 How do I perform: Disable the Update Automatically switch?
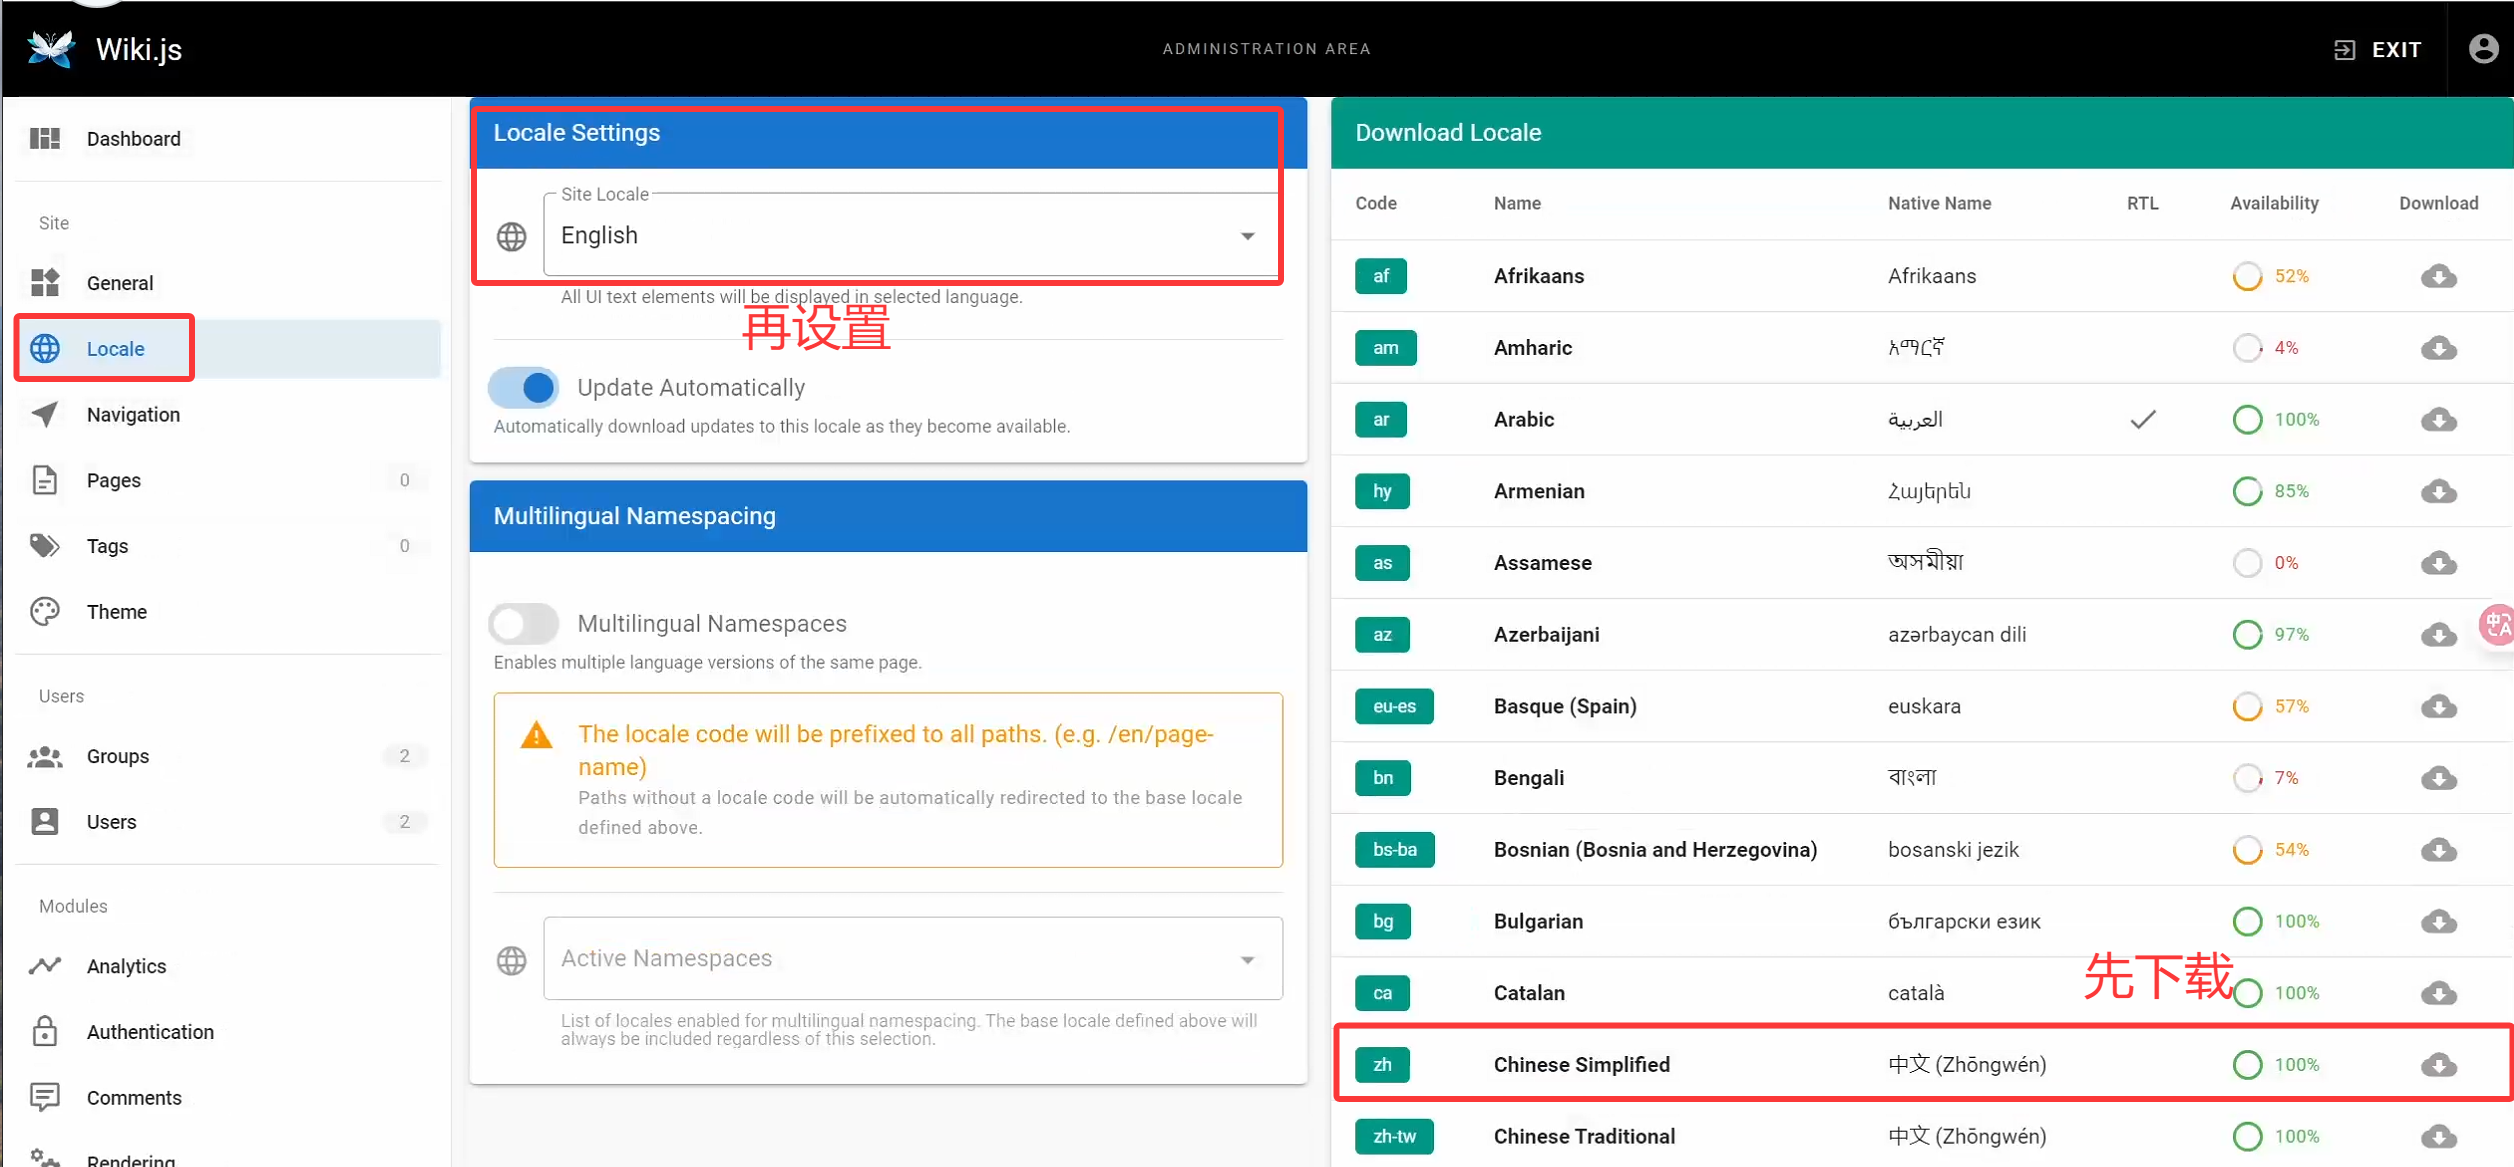point(524,388)
